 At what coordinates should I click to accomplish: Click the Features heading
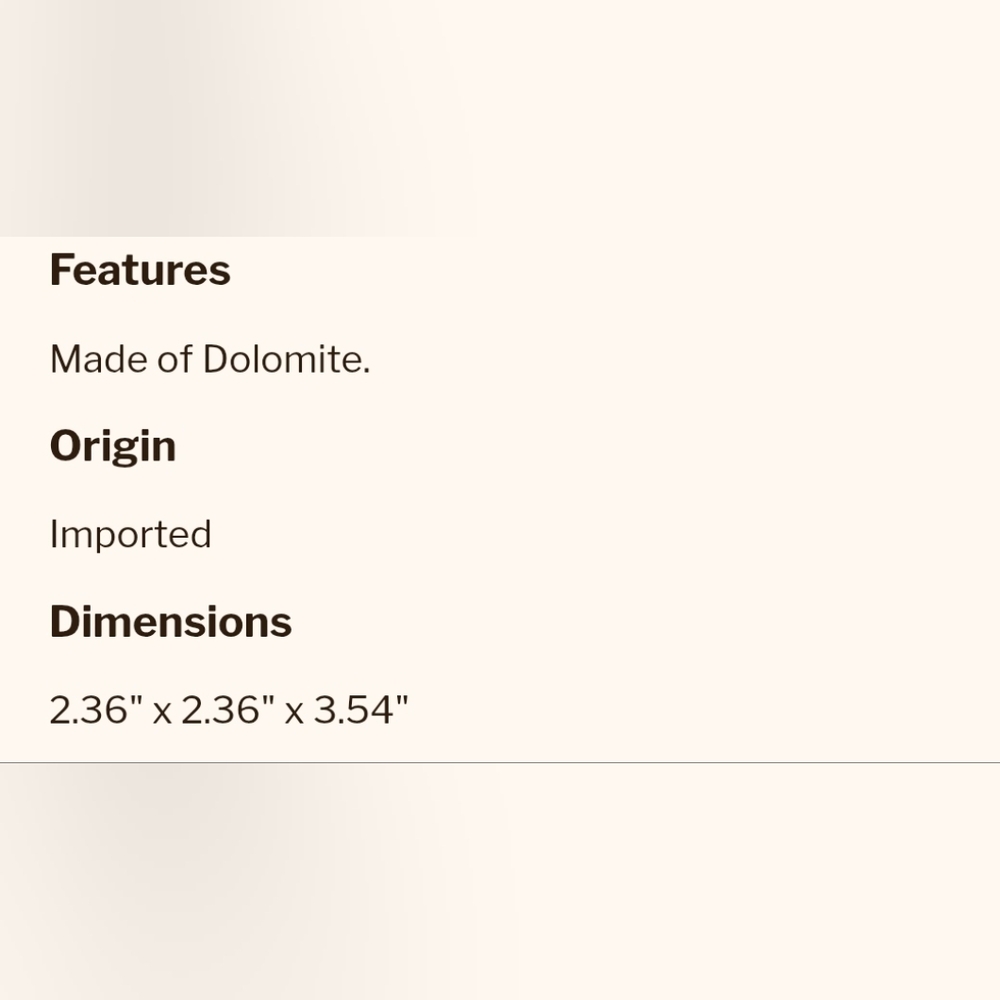pyautogui.click(x=140, y=270)
